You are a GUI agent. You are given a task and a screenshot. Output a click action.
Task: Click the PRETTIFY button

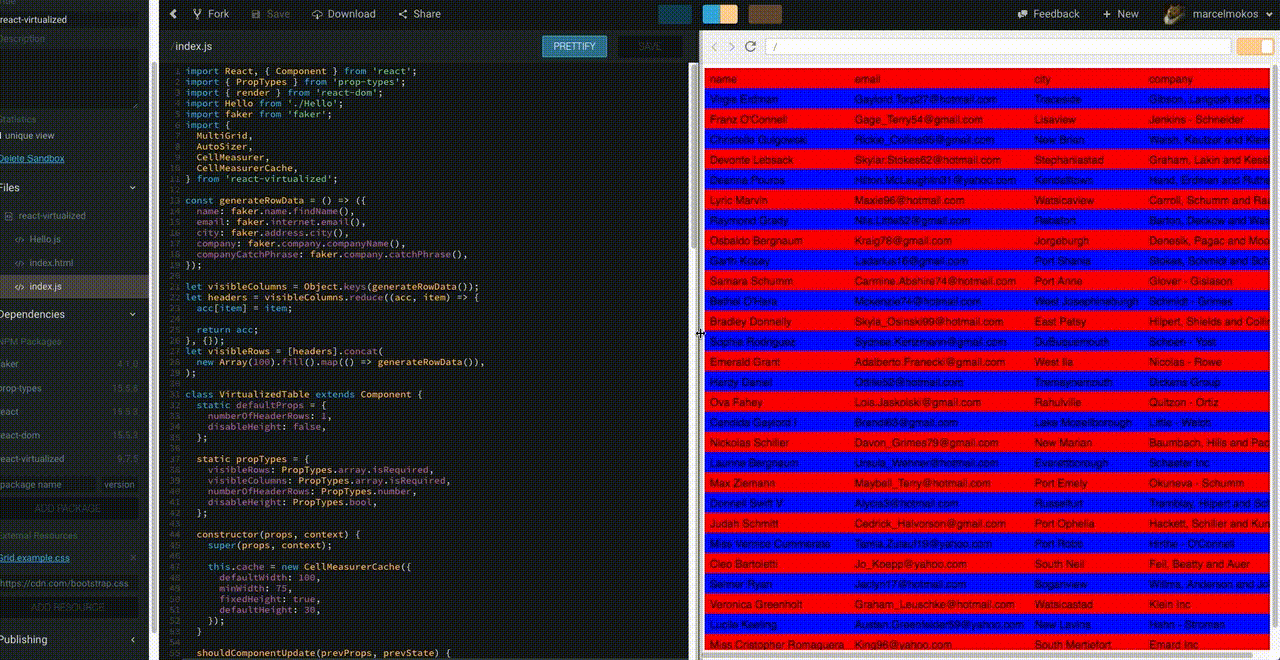[574, 46]
